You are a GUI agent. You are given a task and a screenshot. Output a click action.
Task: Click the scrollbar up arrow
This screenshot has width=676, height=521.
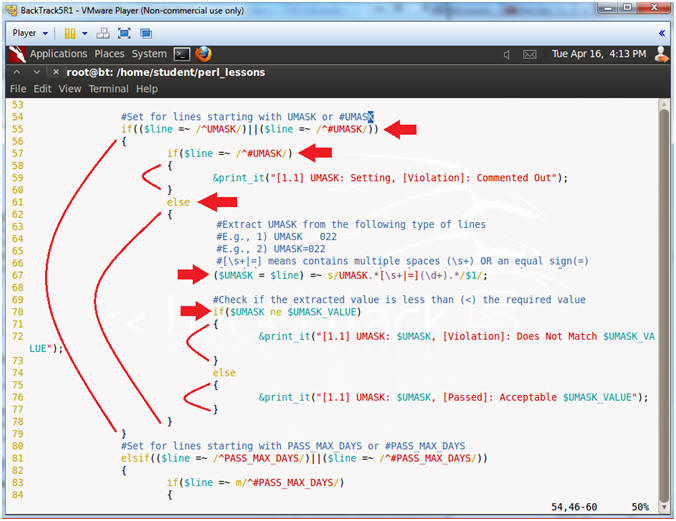[x=664, y=104]
